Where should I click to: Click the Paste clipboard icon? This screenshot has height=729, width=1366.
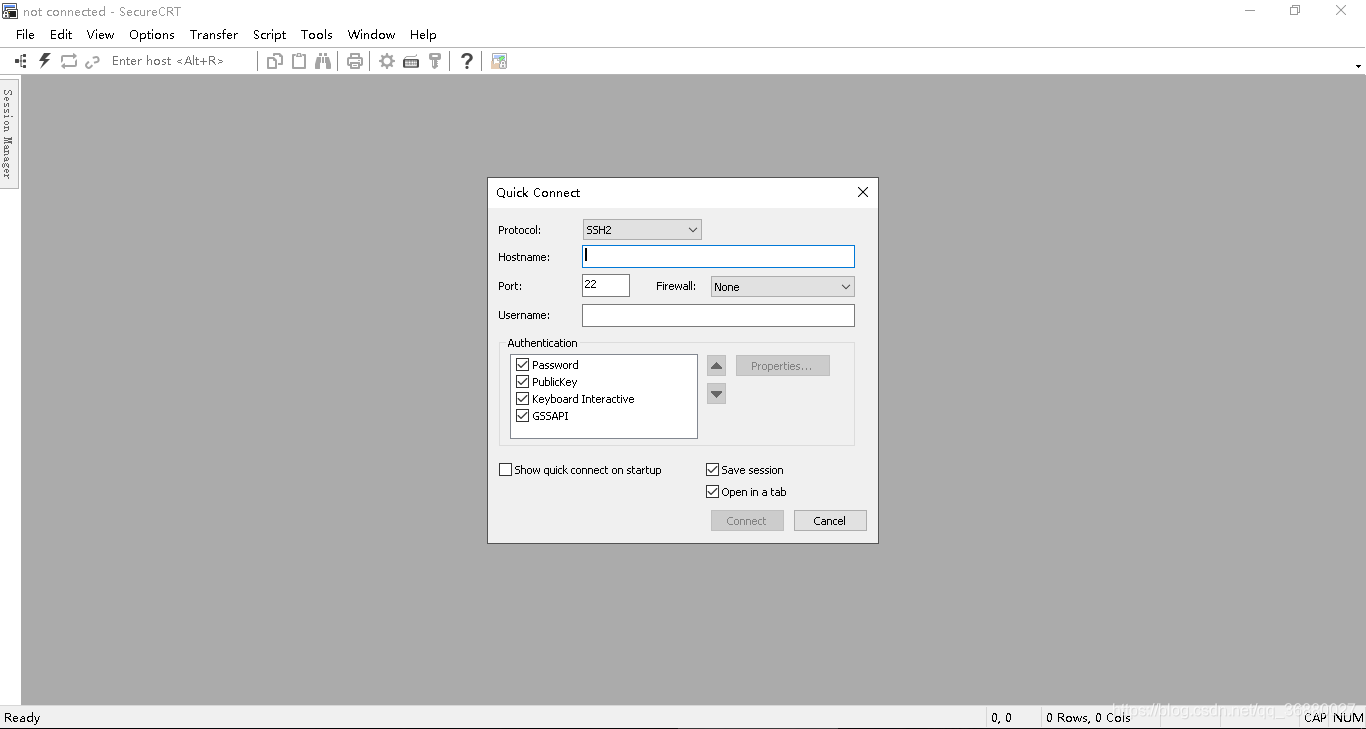pyautogui.click(x=299, y=61)
